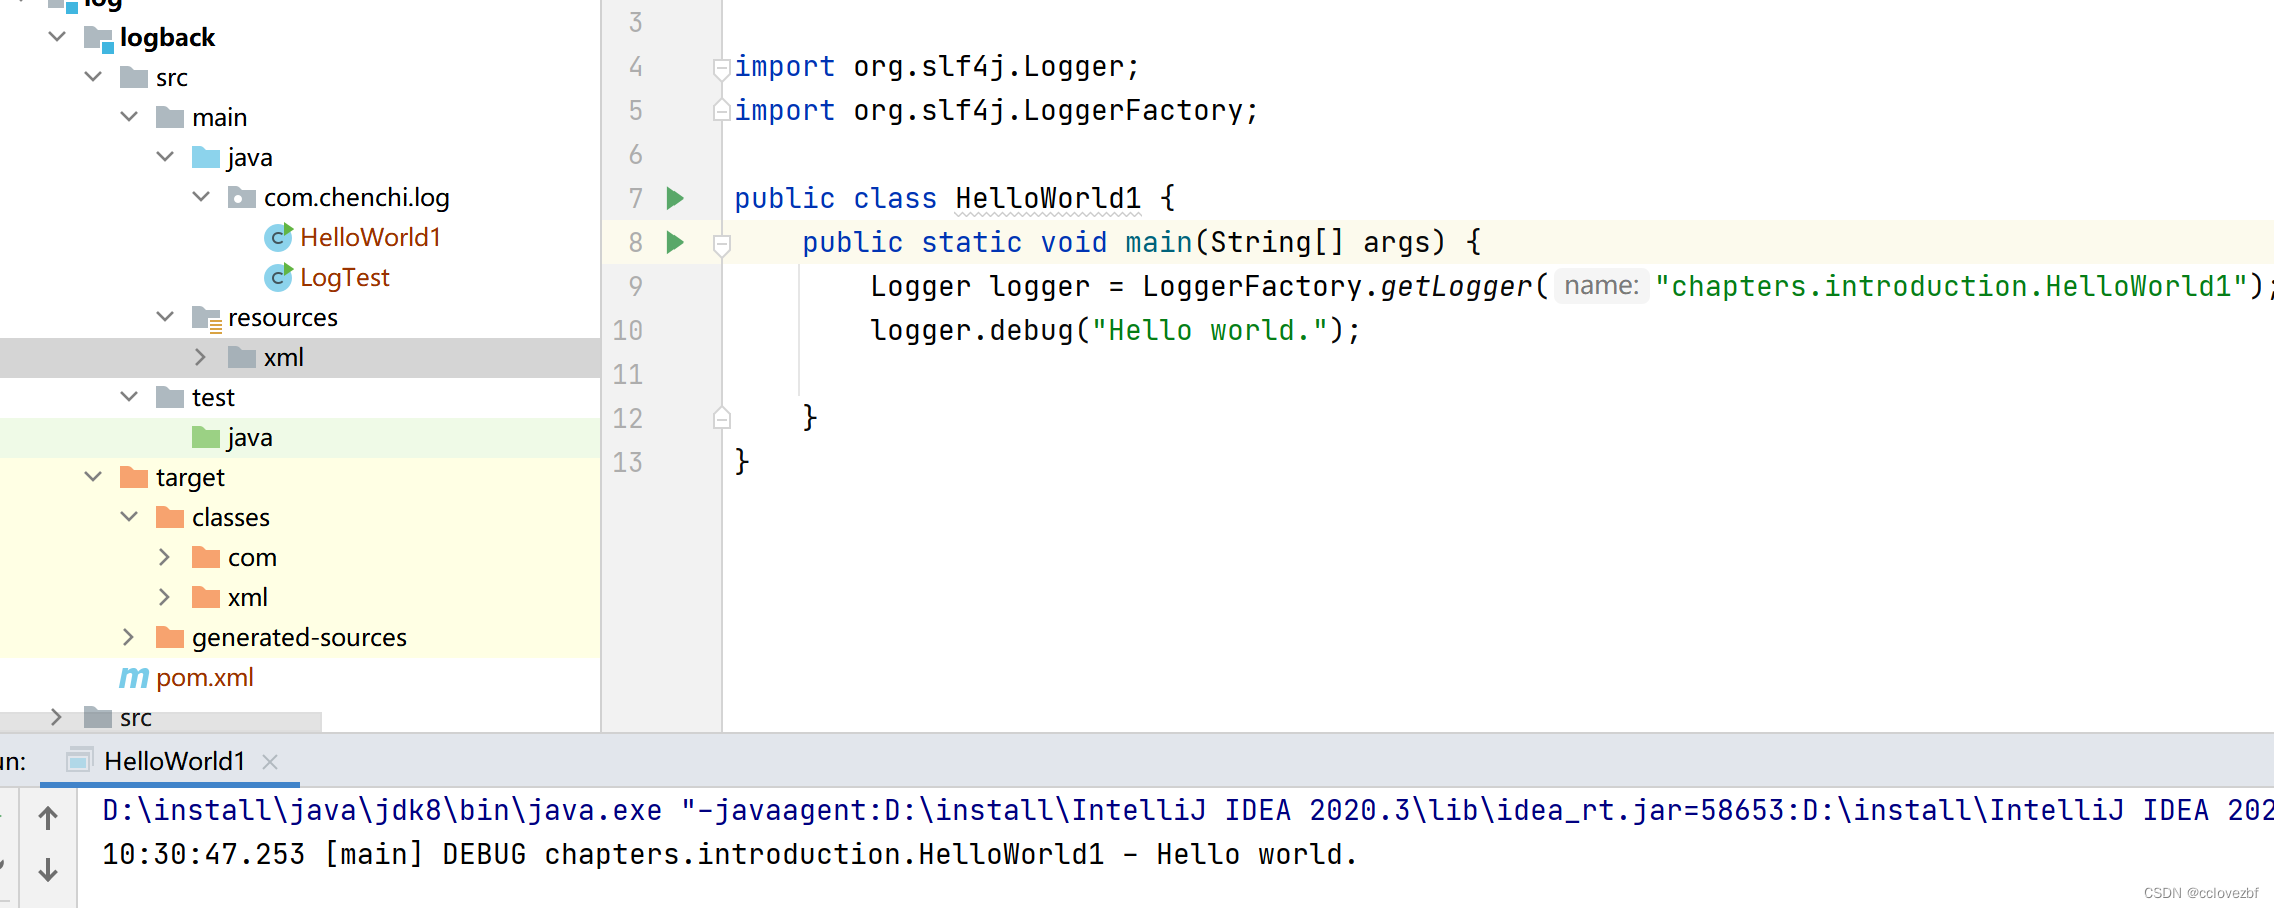Click the "Hello world." string literal in code
This screenshot has height=908, width=2274.
tap(1210, 330)
